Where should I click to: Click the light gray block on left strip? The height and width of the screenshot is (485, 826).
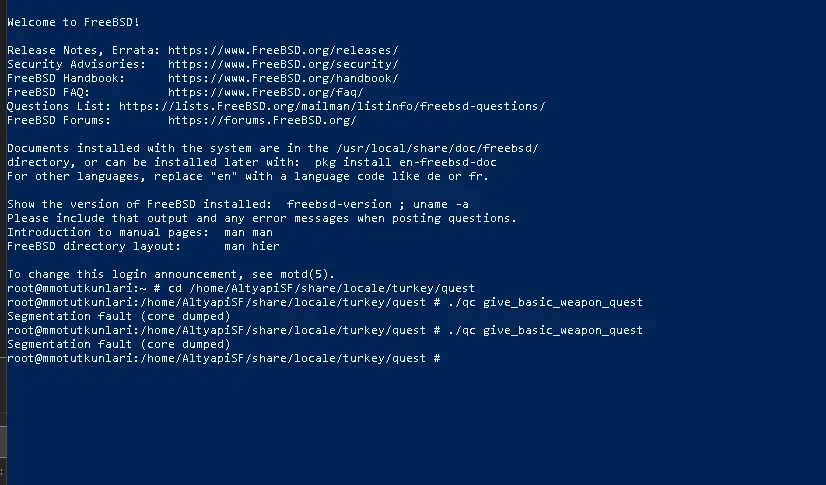click(x=3, y=441)
